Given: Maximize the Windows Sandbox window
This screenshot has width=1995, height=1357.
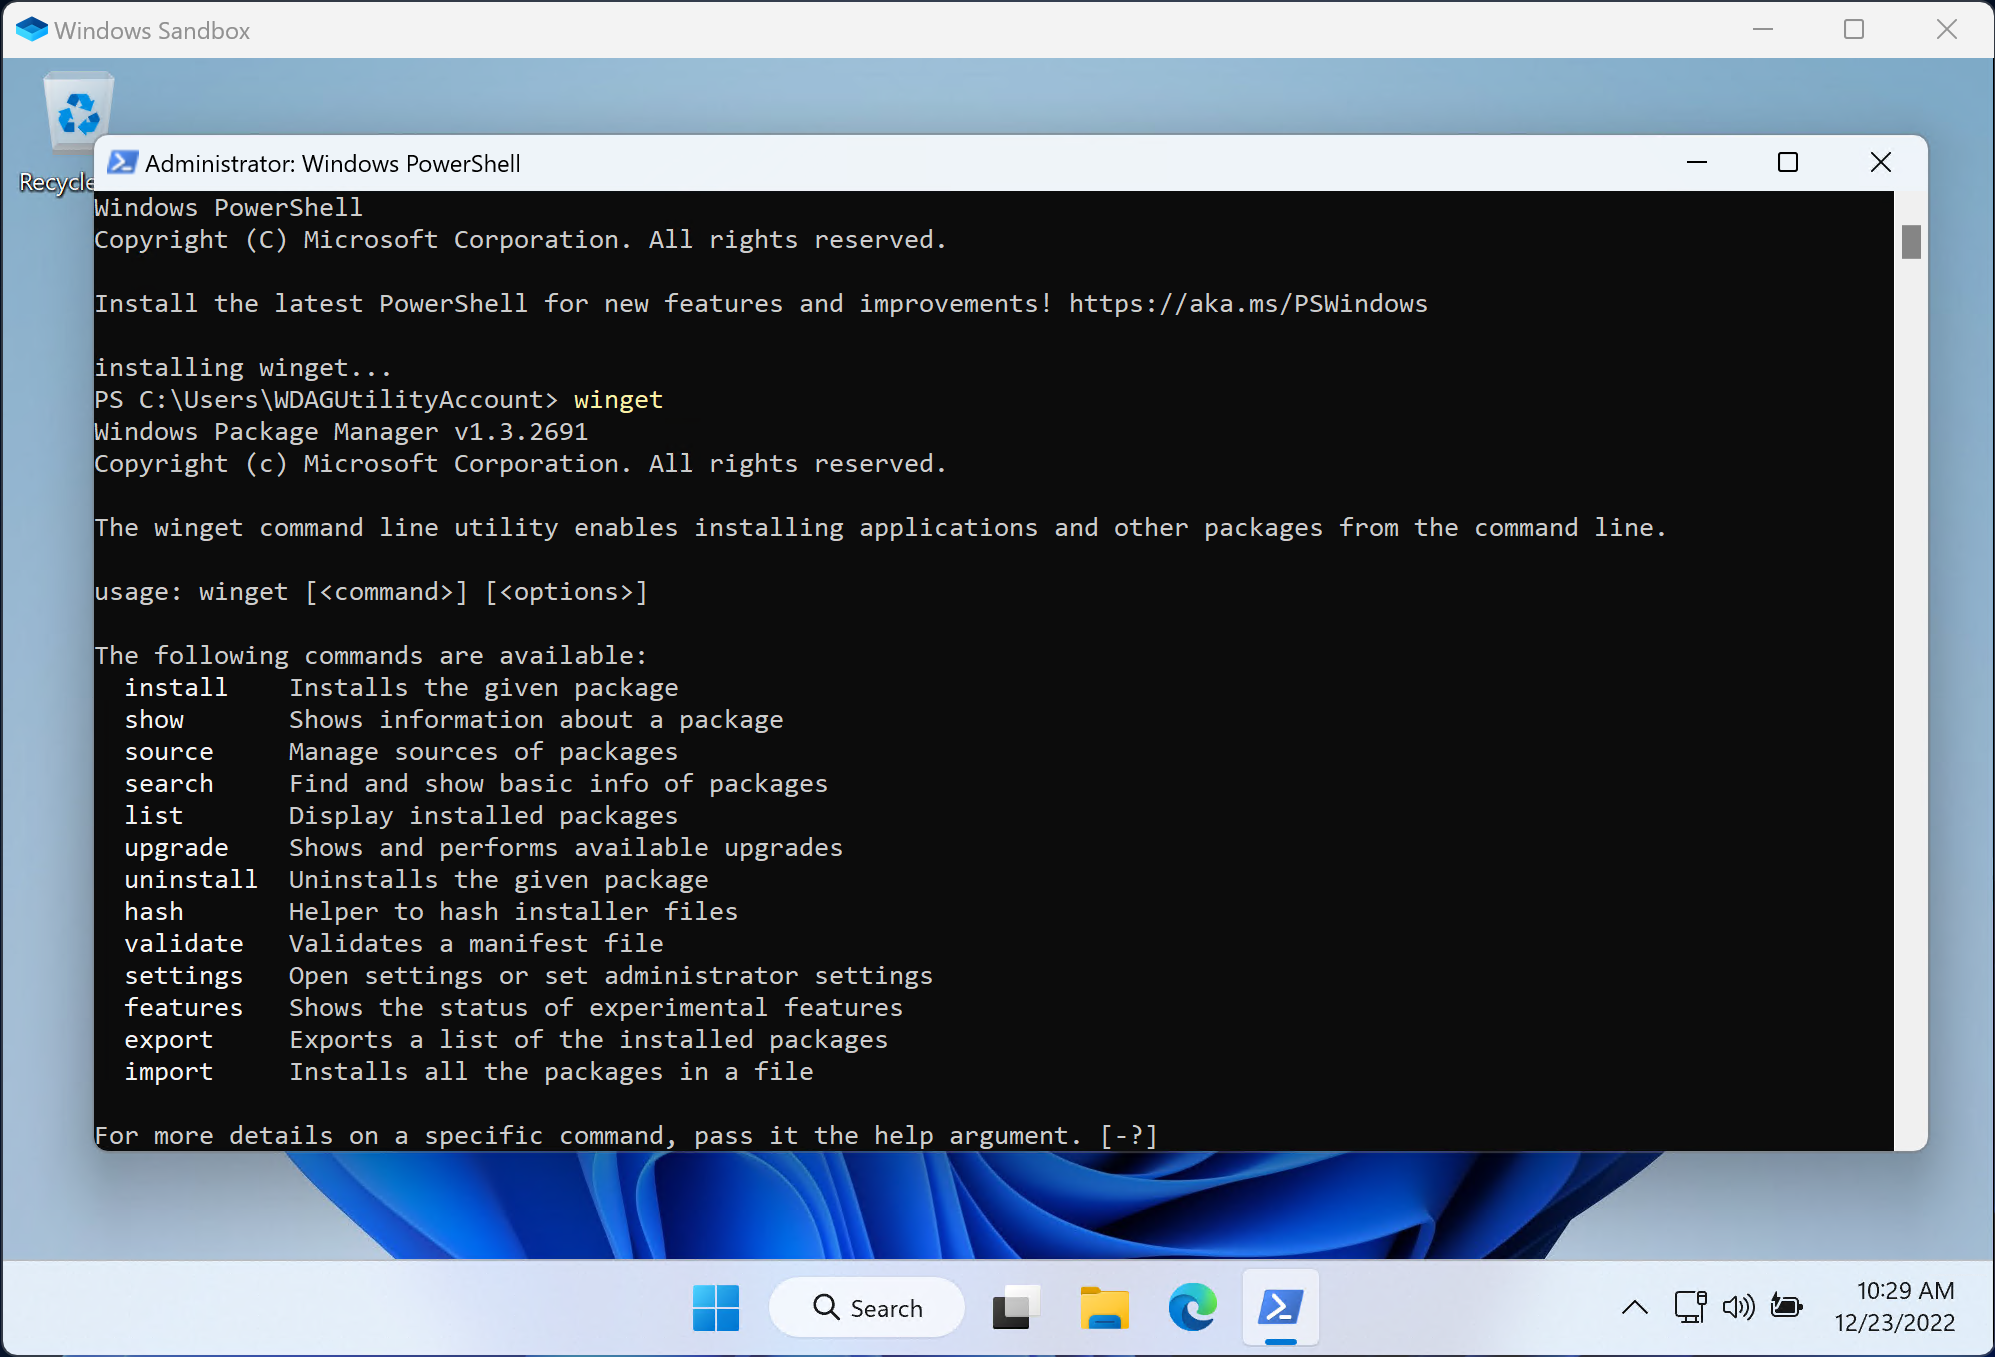Looking at the screenshot, I should click(x=1854, y=29).
